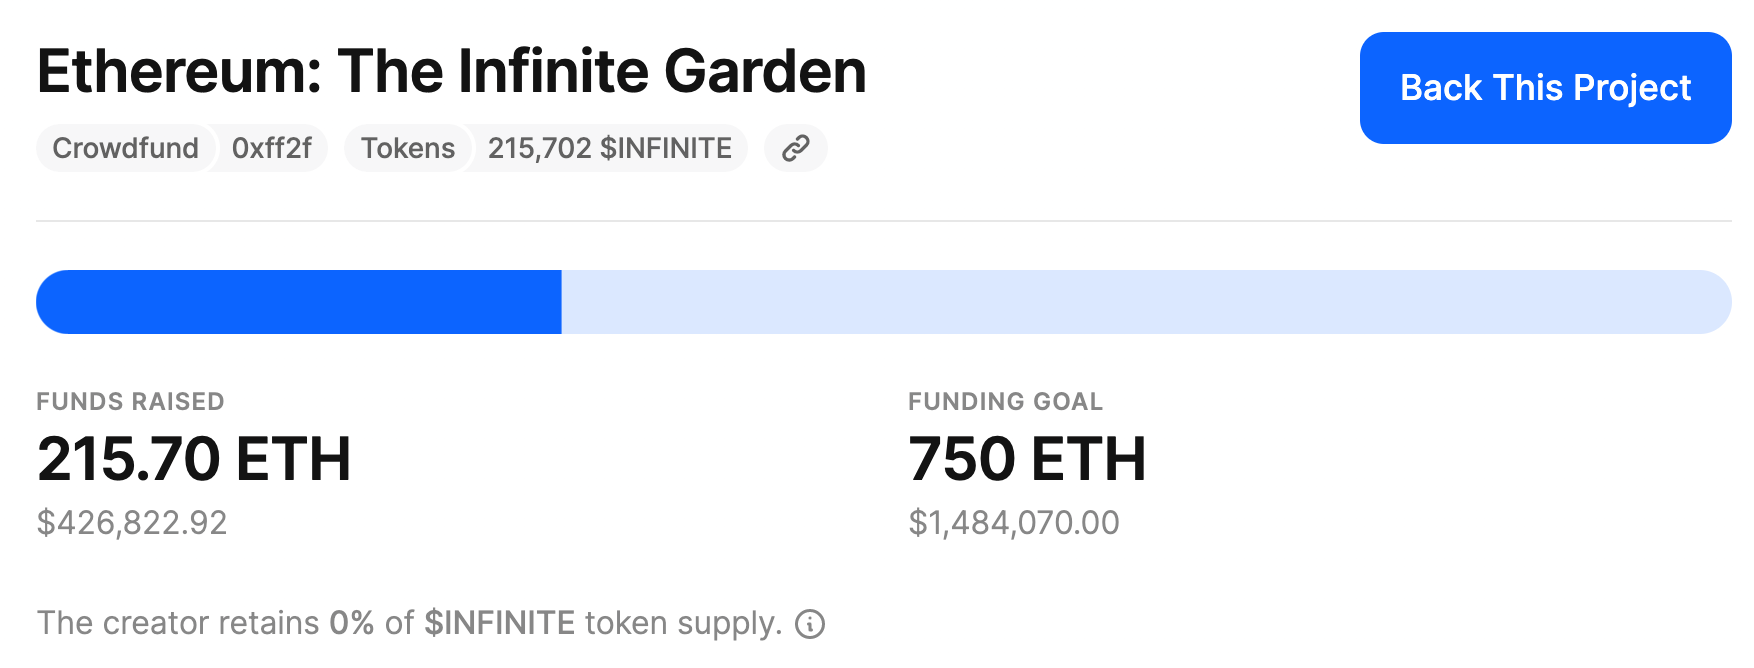1754x668 pixels.
Task: Click the FUNDING GOAL heading
Action: (x=1005, y=401)
